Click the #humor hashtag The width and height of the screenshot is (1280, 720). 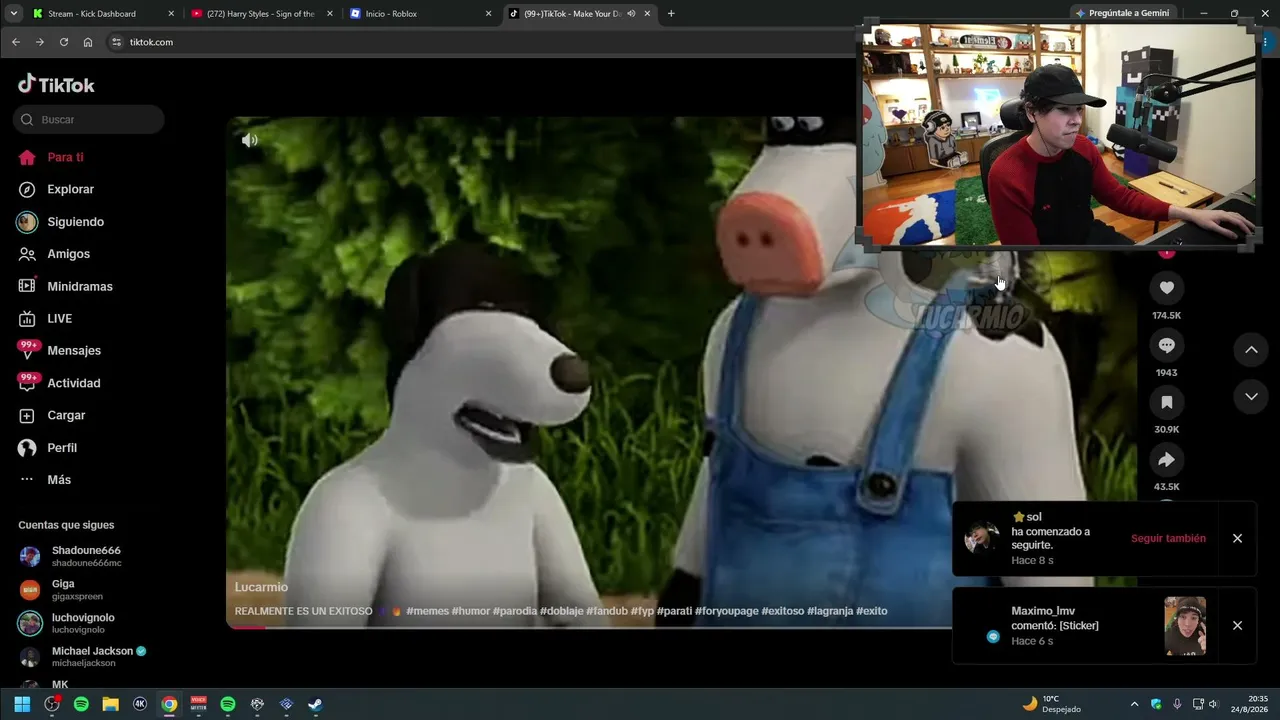470,611
